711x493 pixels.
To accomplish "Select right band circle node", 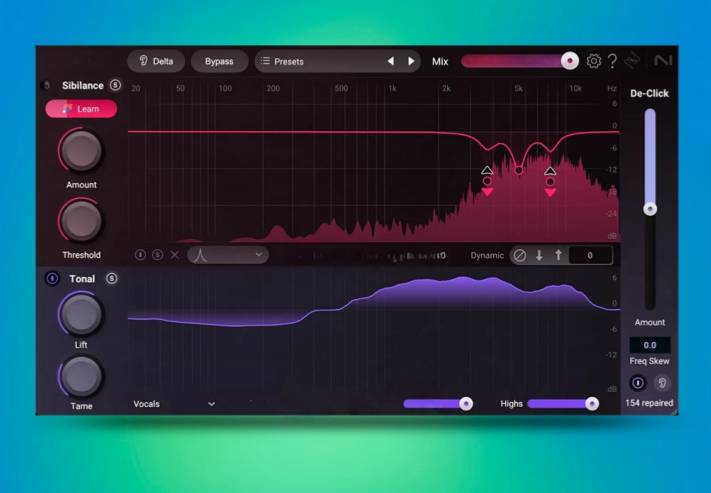I will (x=550, y=182).
